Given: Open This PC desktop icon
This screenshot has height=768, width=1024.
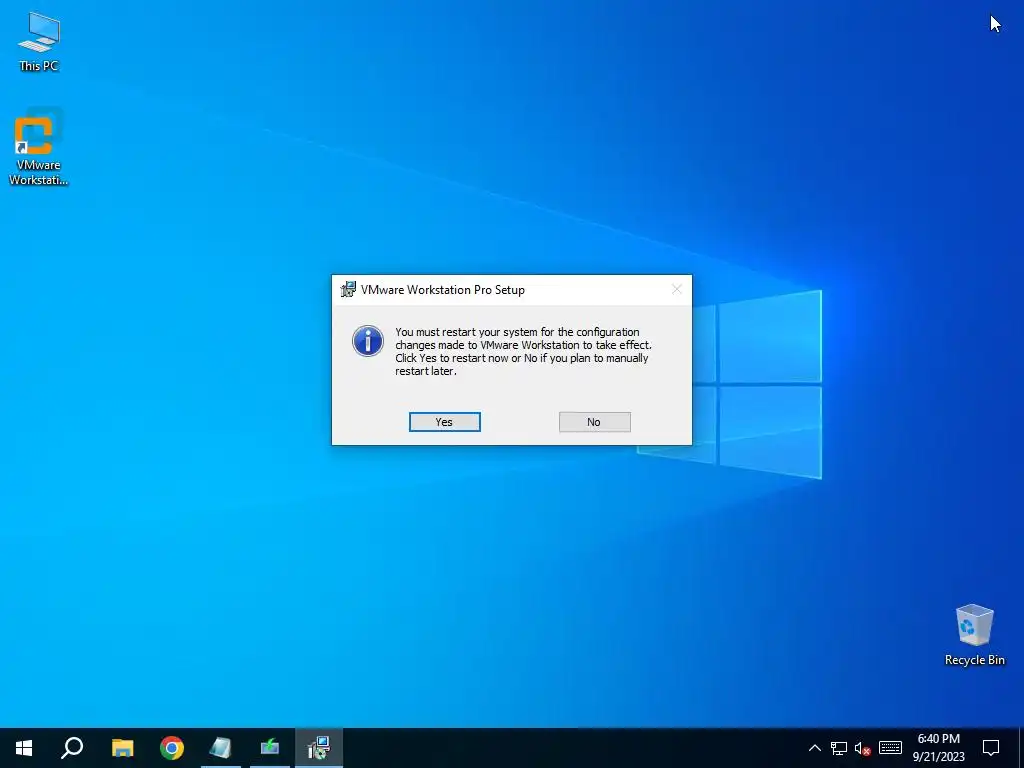Looking at the screenshot, I should tap(39, 42).
